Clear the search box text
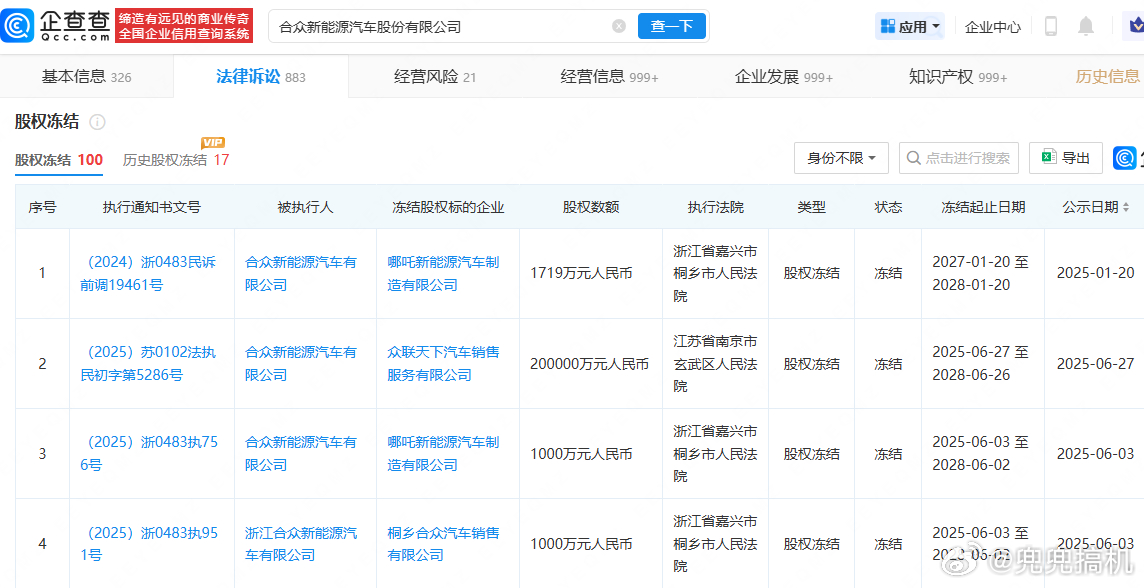This screenshot has height=588, width=1144. [619, 26]
